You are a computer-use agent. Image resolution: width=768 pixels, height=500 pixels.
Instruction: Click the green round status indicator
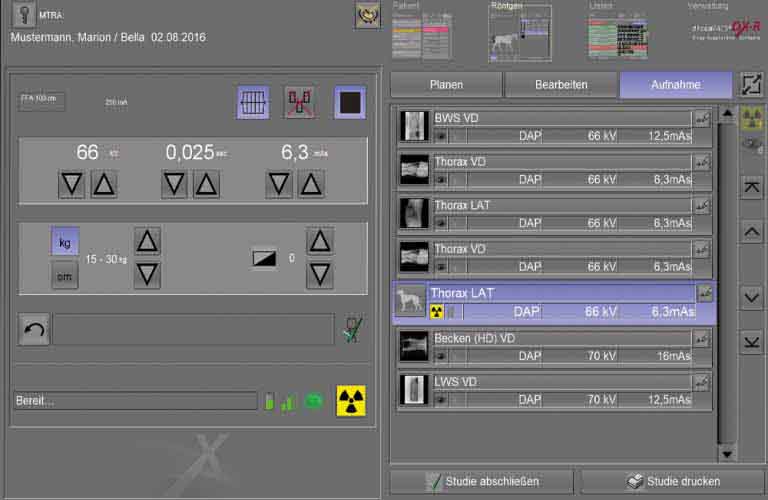tap(313, 401)
